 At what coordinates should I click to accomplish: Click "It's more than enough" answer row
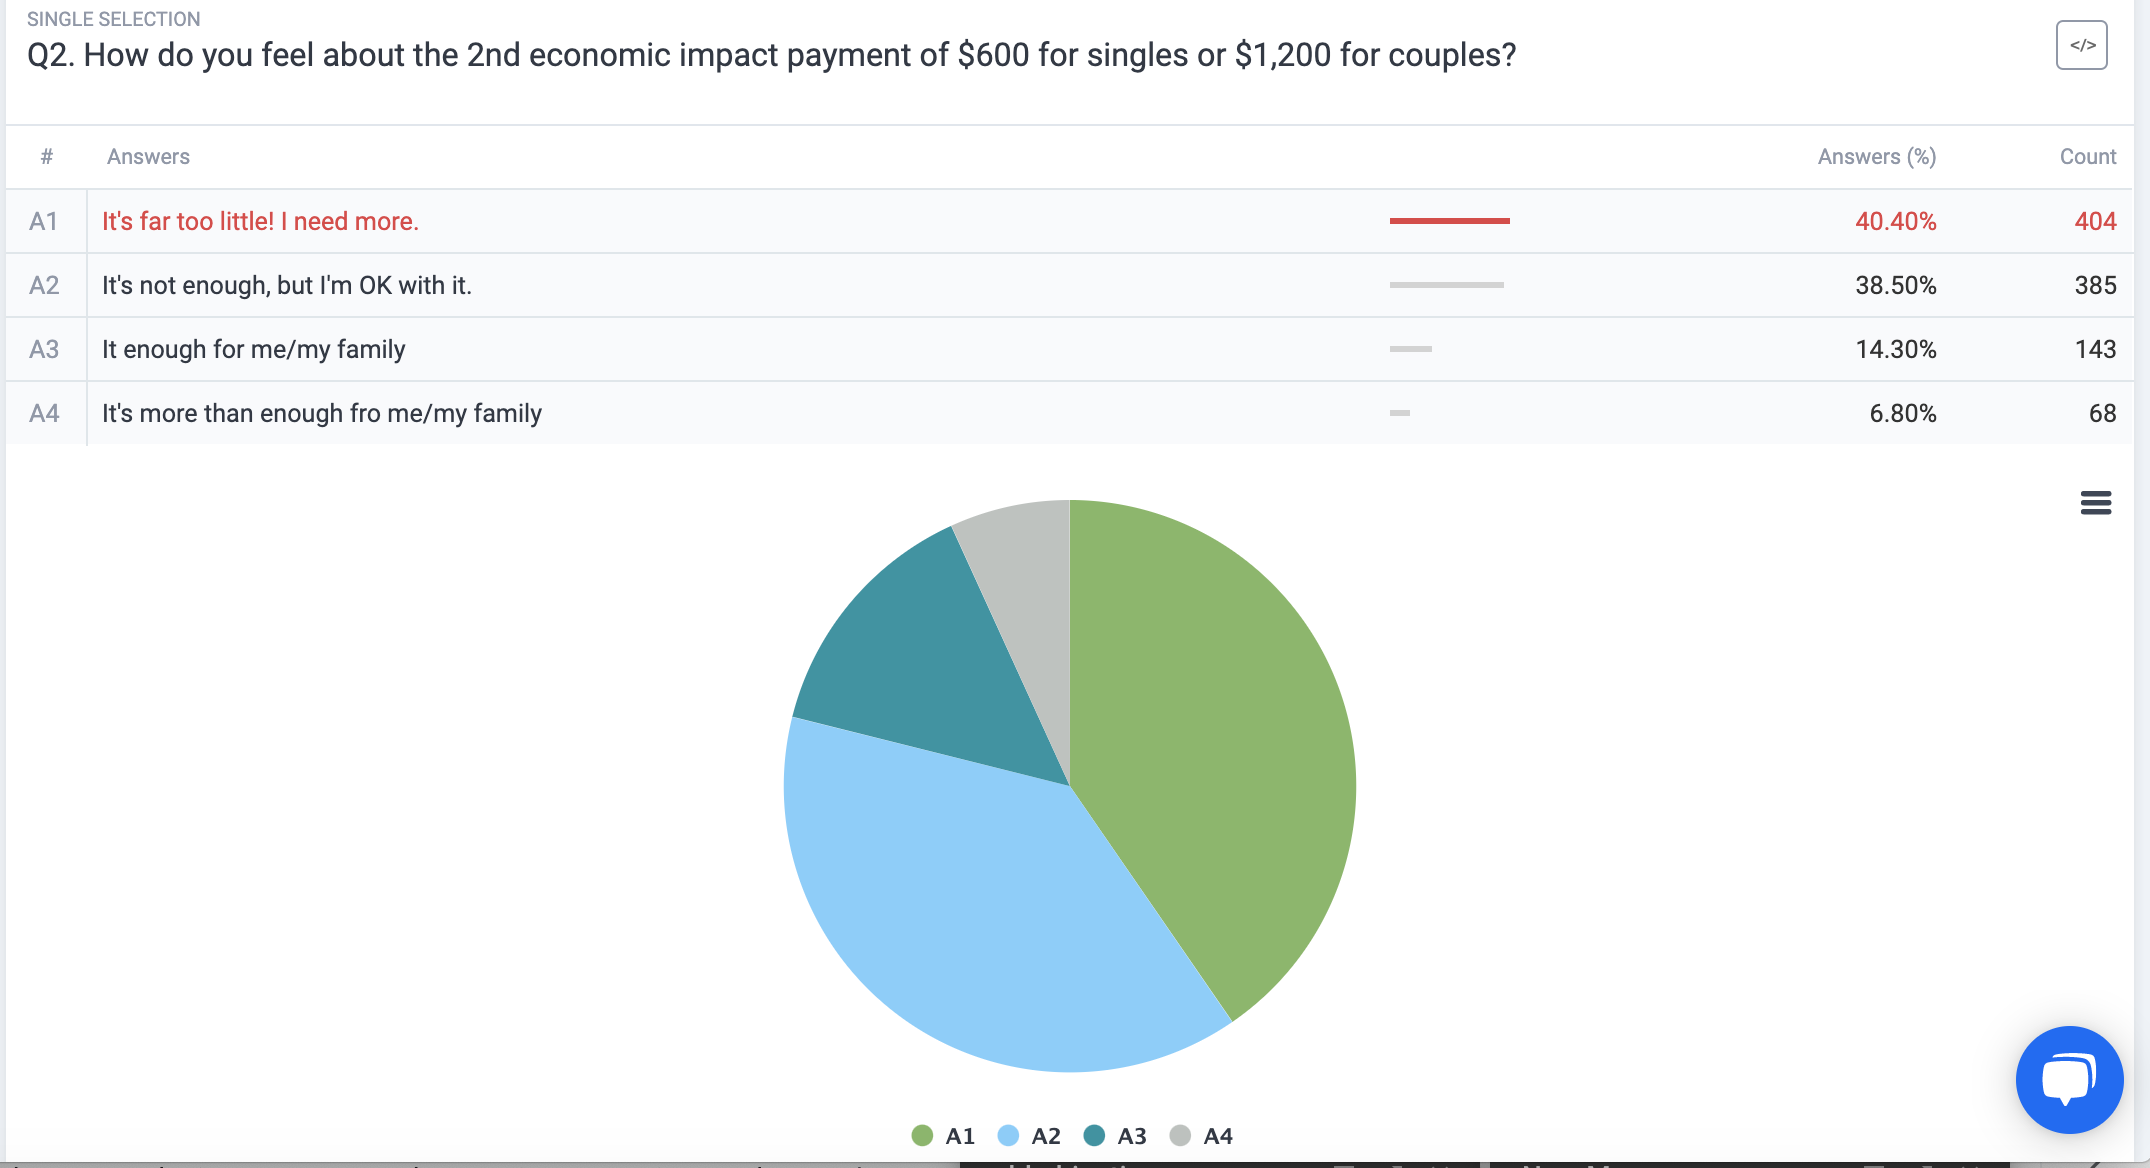[322, 413]
